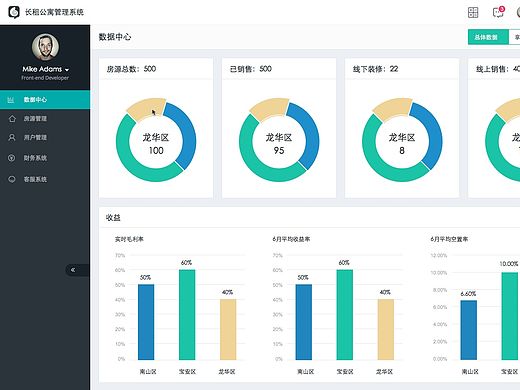Click the Front-end Developer subtitle
Viewport: 520px width, 390px height.
pyautogui.click(x=45, y=78)
